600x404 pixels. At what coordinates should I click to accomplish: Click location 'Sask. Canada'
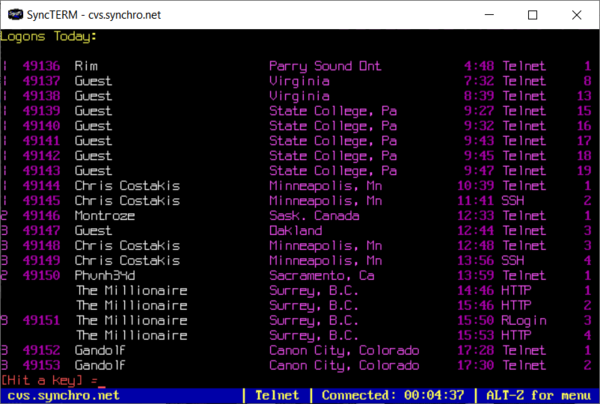coord(314,215)
